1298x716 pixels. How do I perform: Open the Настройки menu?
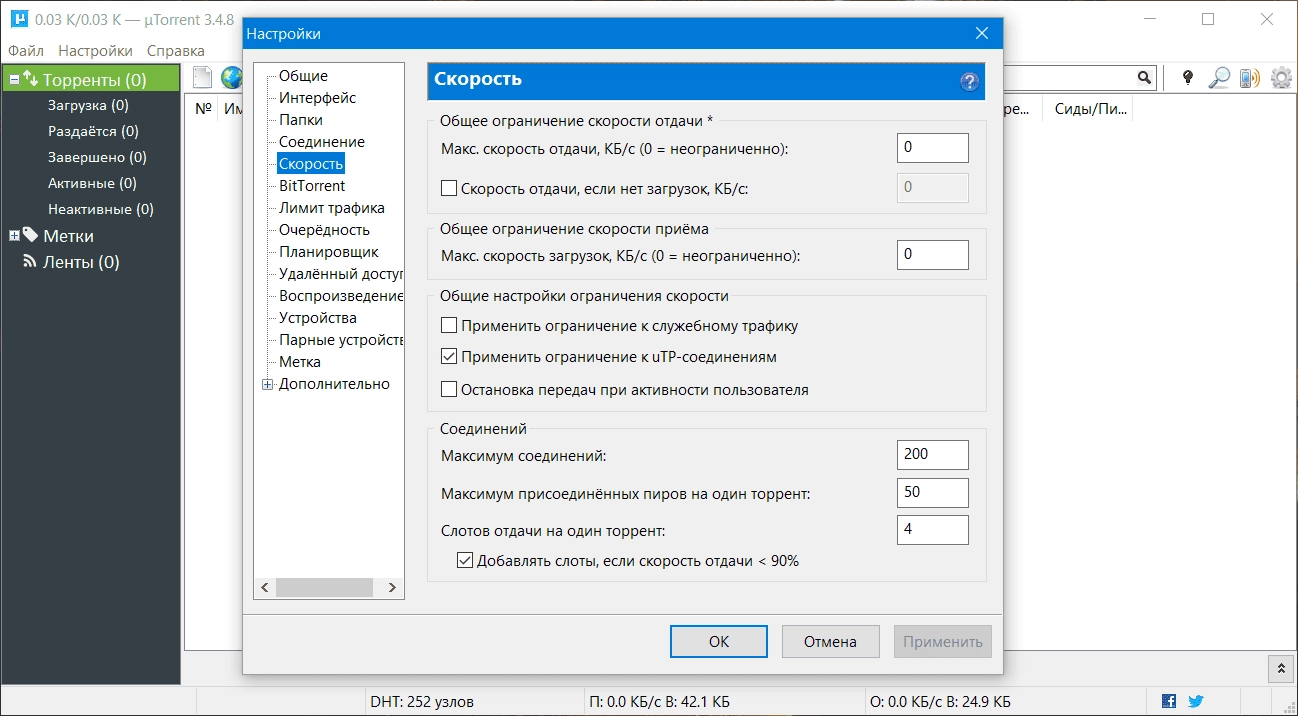(97, 49)
